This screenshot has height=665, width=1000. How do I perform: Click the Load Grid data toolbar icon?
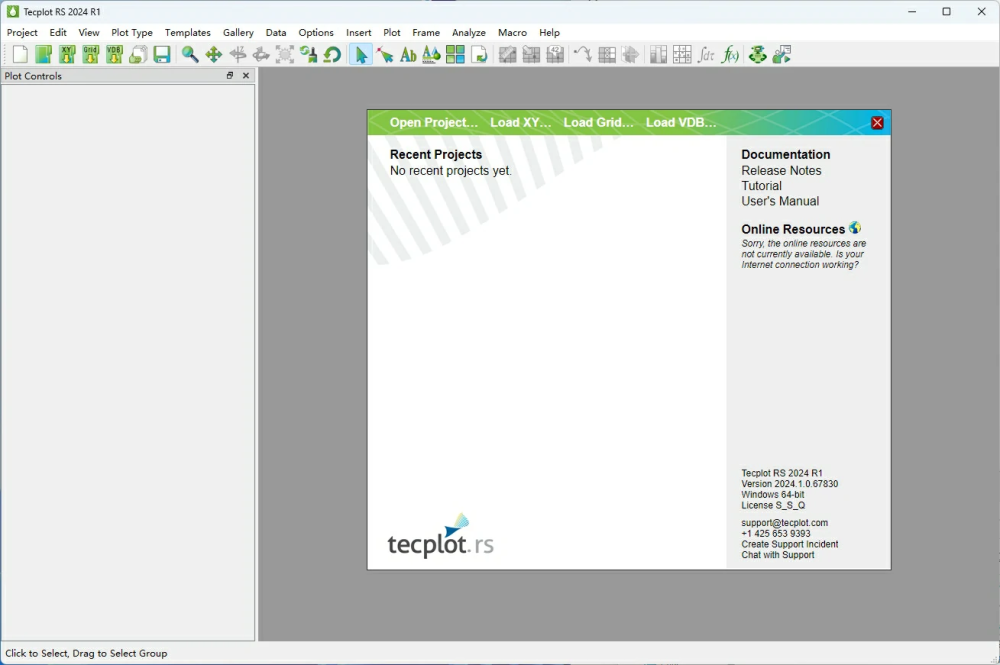(91, 55)
